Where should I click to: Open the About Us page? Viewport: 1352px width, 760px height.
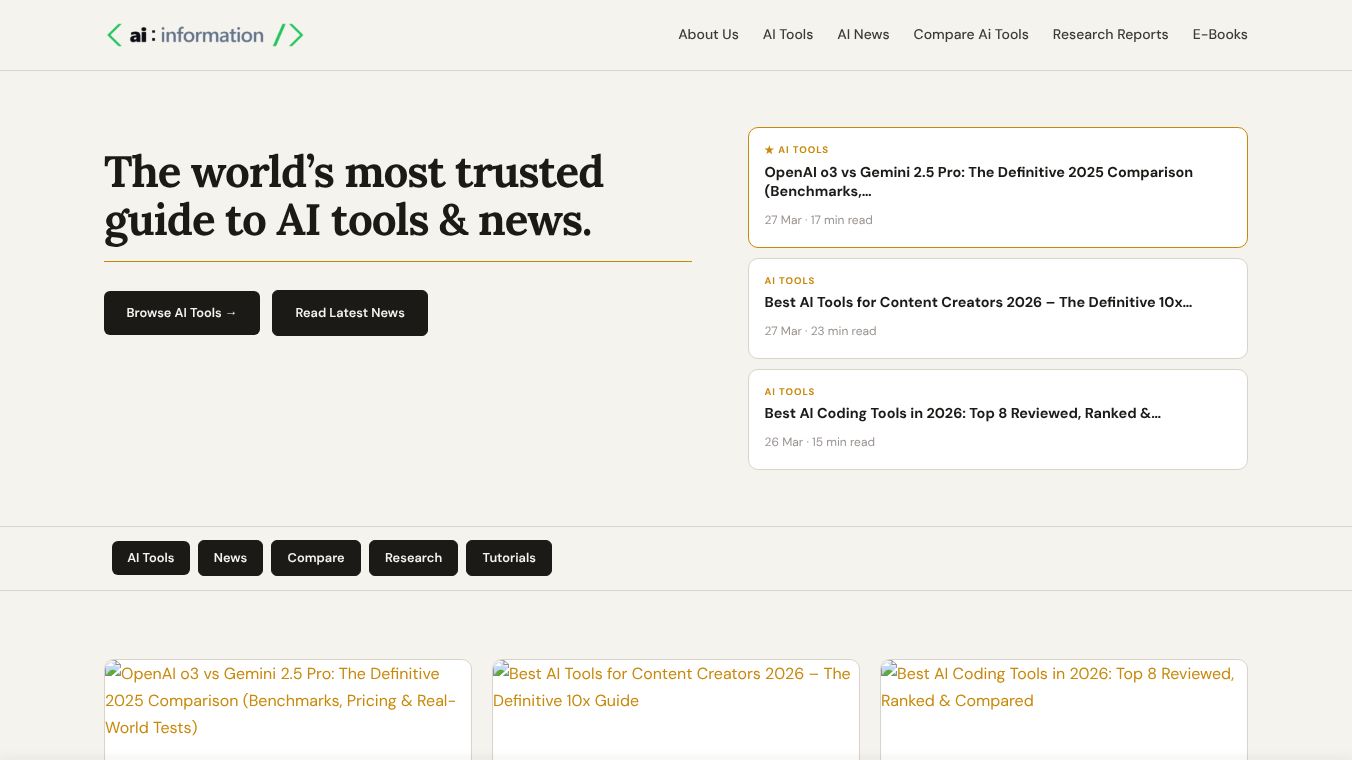point(708,34)
